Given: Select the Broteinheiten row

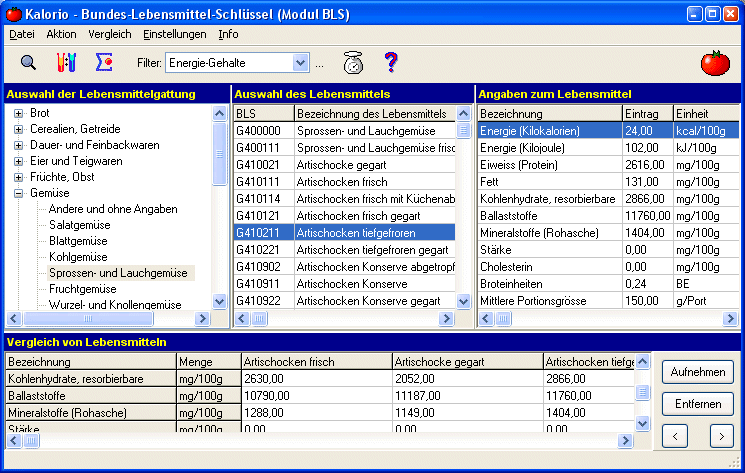Looking at the screenshot, I should [x=609, y=284].
